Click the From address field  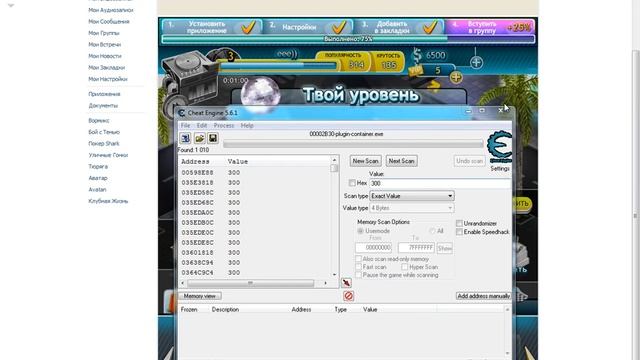pyautogui.click(x=373, y=248)
